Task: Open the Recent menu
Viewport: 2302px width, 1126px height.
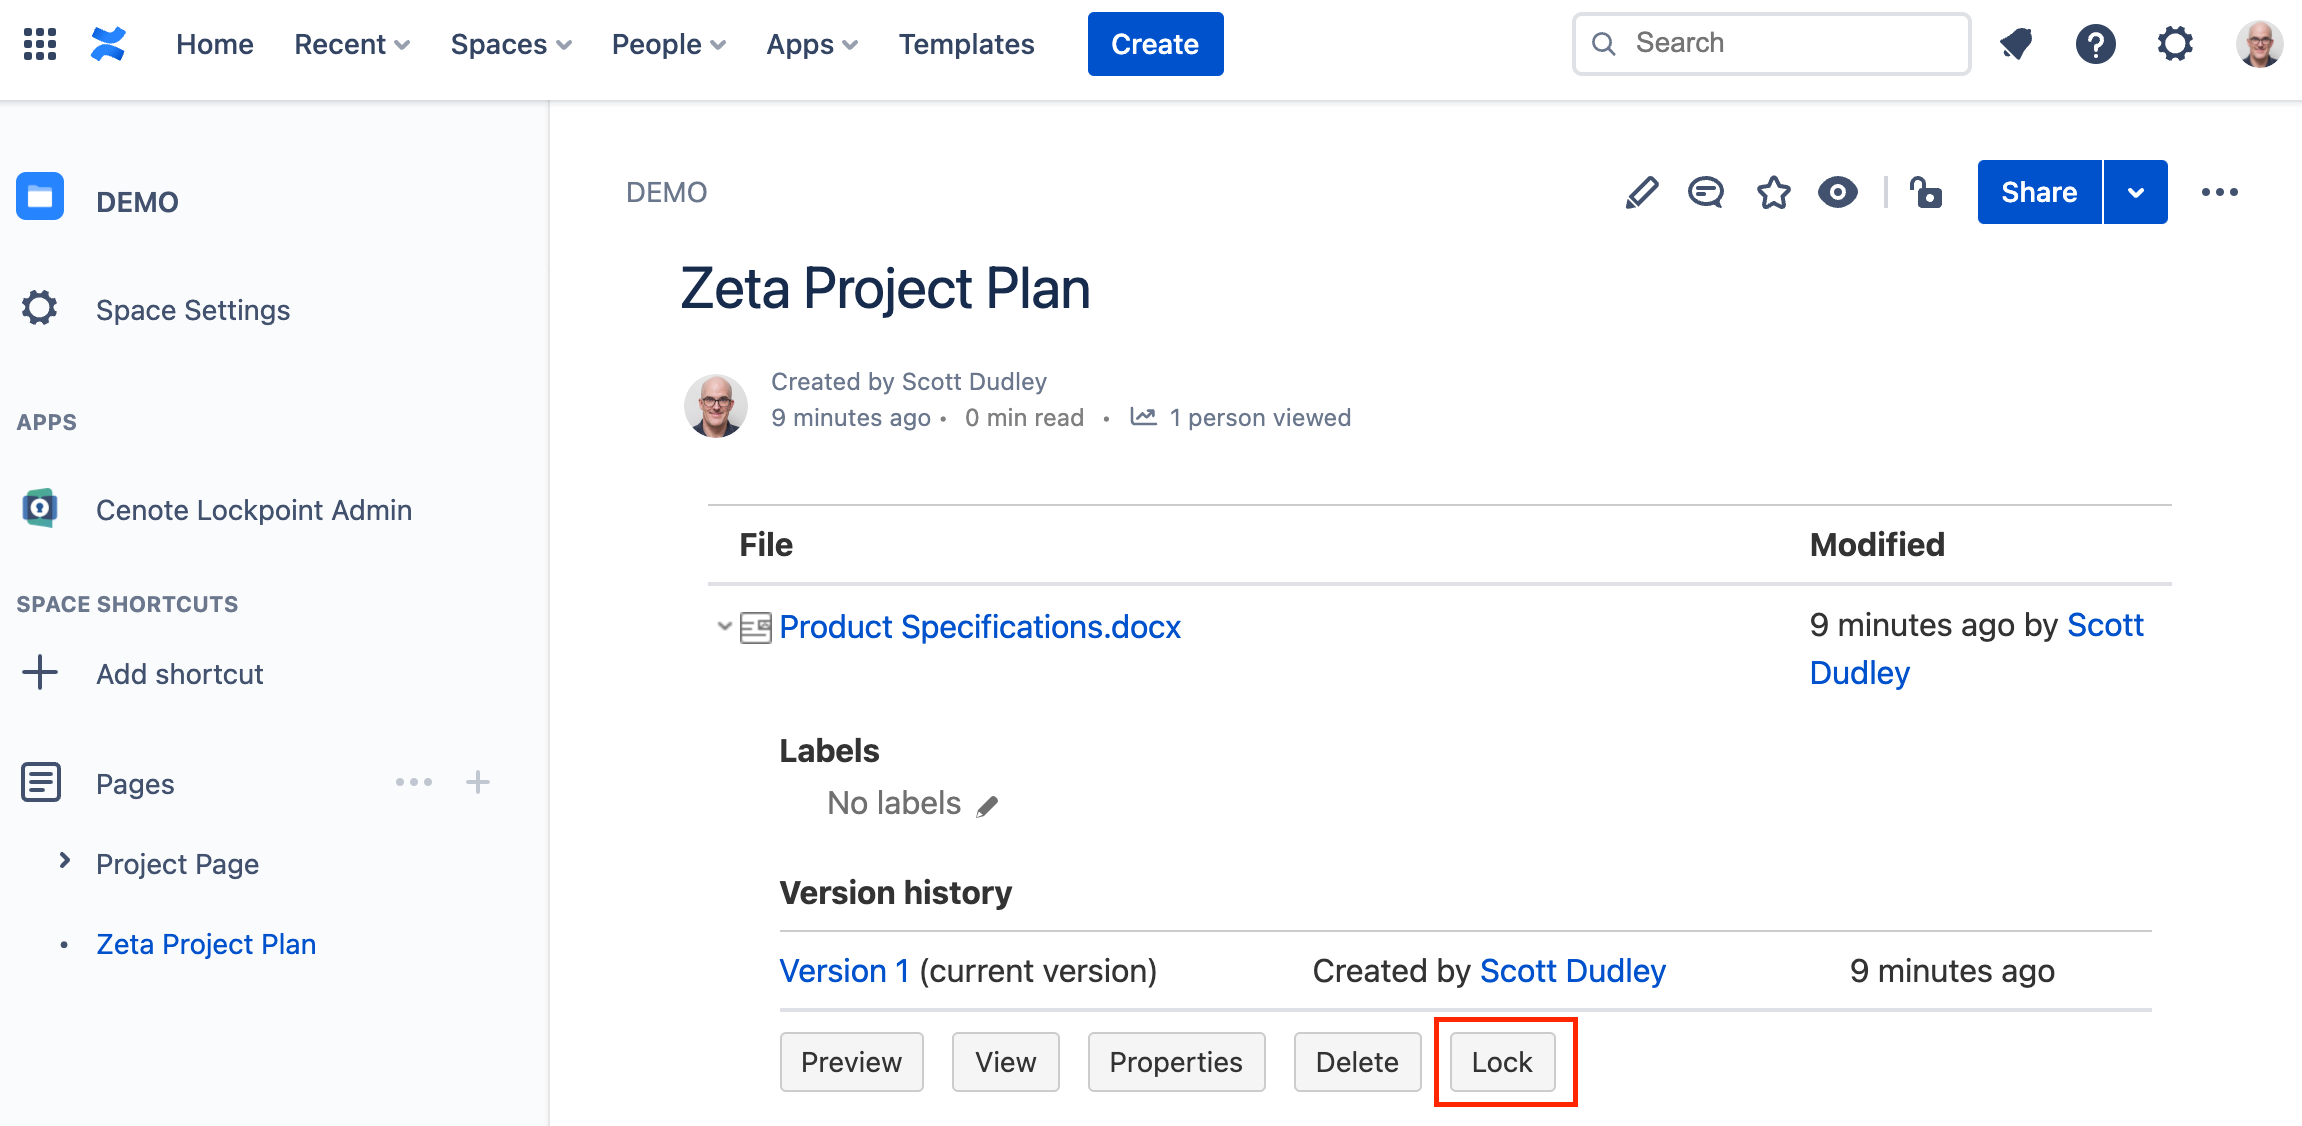Action: [352, 44]
